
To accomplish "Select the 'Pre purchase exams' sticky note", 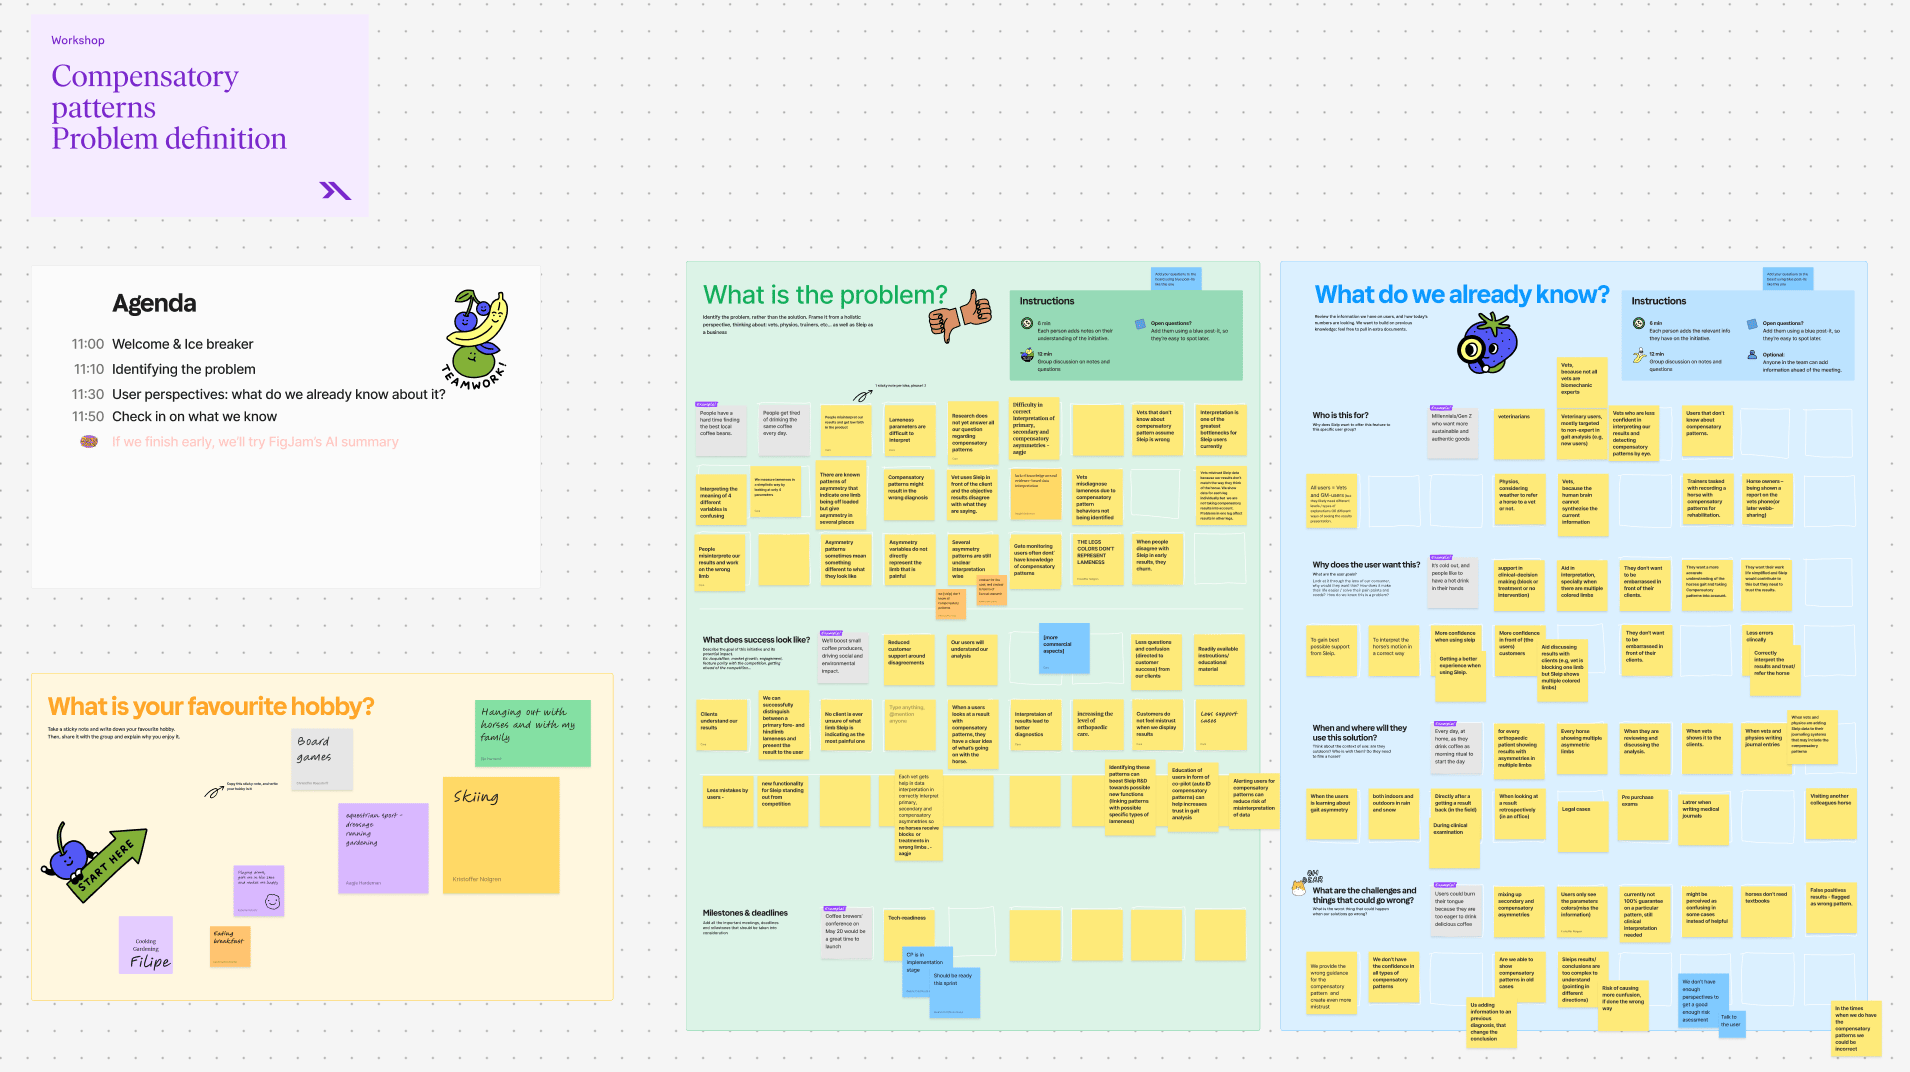I will [1645, 815].
